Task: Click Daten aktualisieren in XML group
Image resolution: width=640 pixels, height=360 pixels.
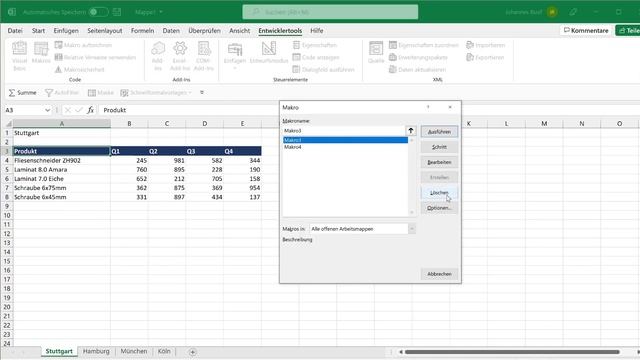Action: tap(418, 69)
